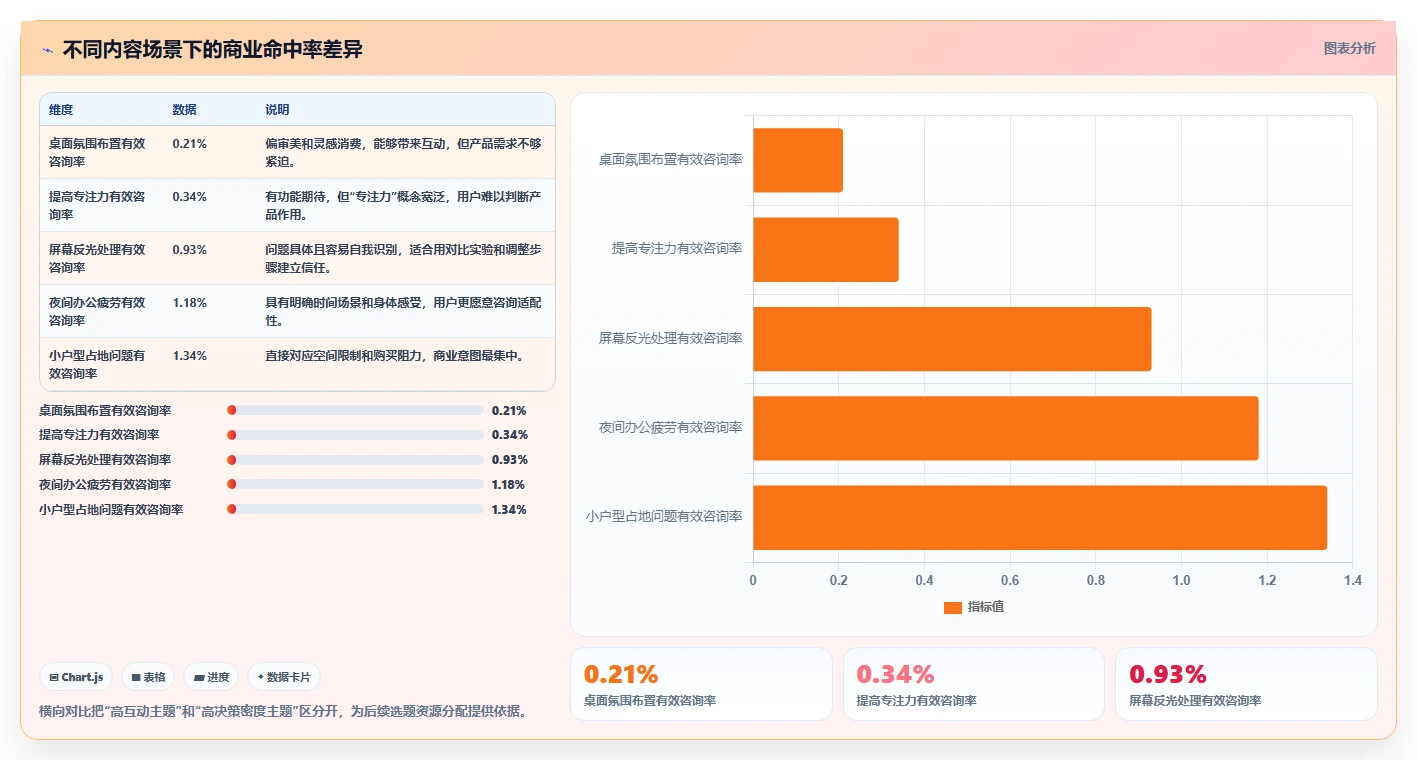This screenshot has height=760, width=1417.
Task: Click the 0.93% value in the table
Action: click(190, 249)
